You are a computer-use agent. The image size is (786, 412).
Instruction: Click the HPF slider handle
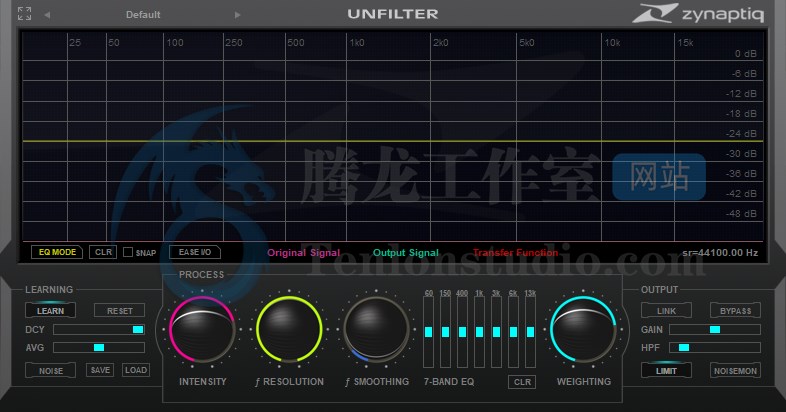coord(684,347)
